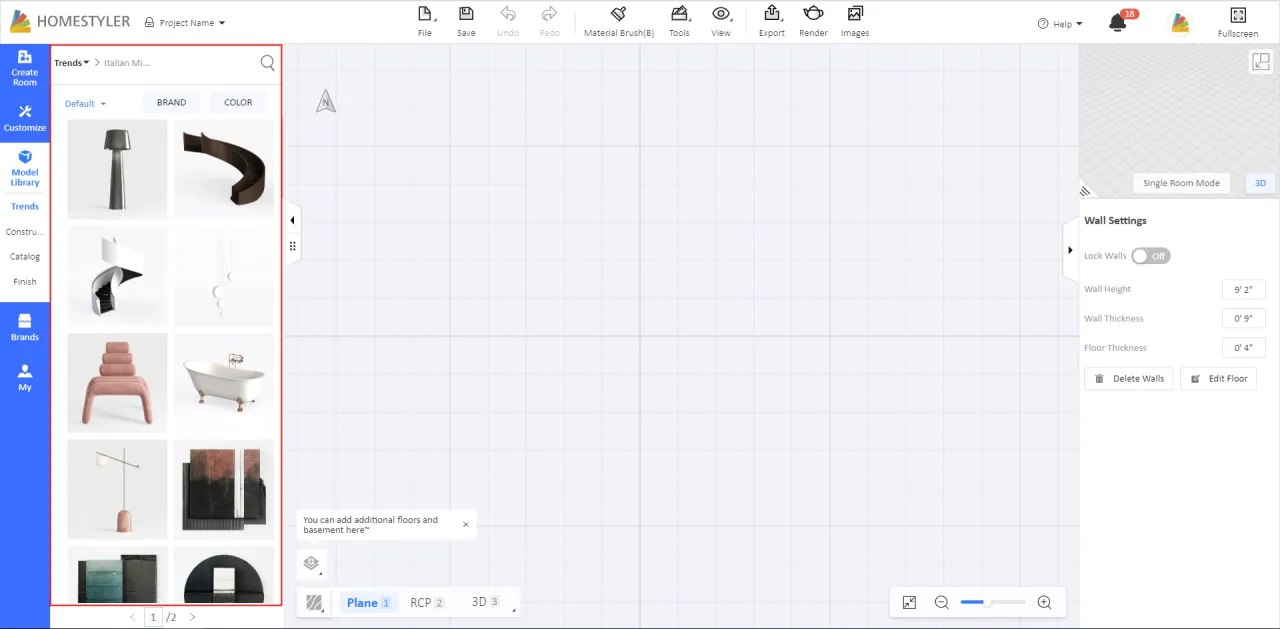Open the Catalog section in sidebar

point(25,257)
